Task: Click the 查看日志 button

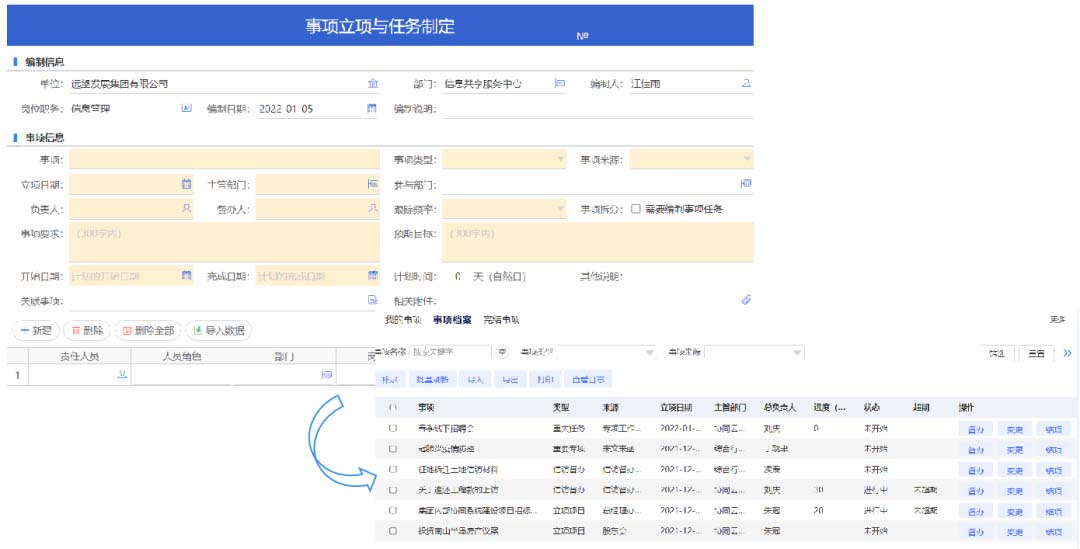Action: (588, 380)
